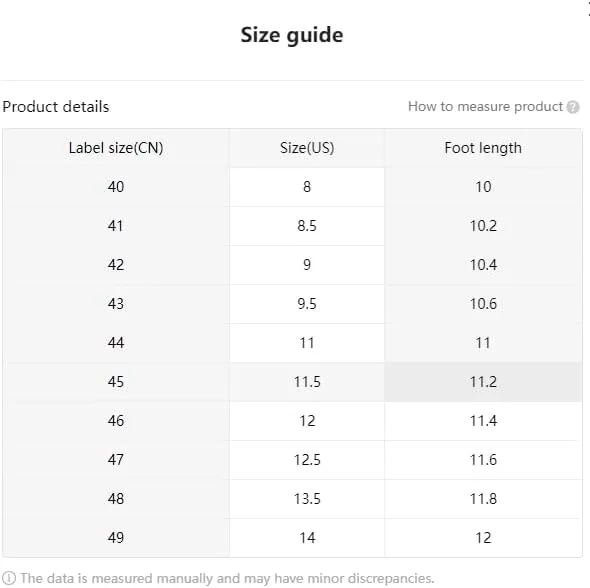Select the label size 45 row

(x=292, y=382)
